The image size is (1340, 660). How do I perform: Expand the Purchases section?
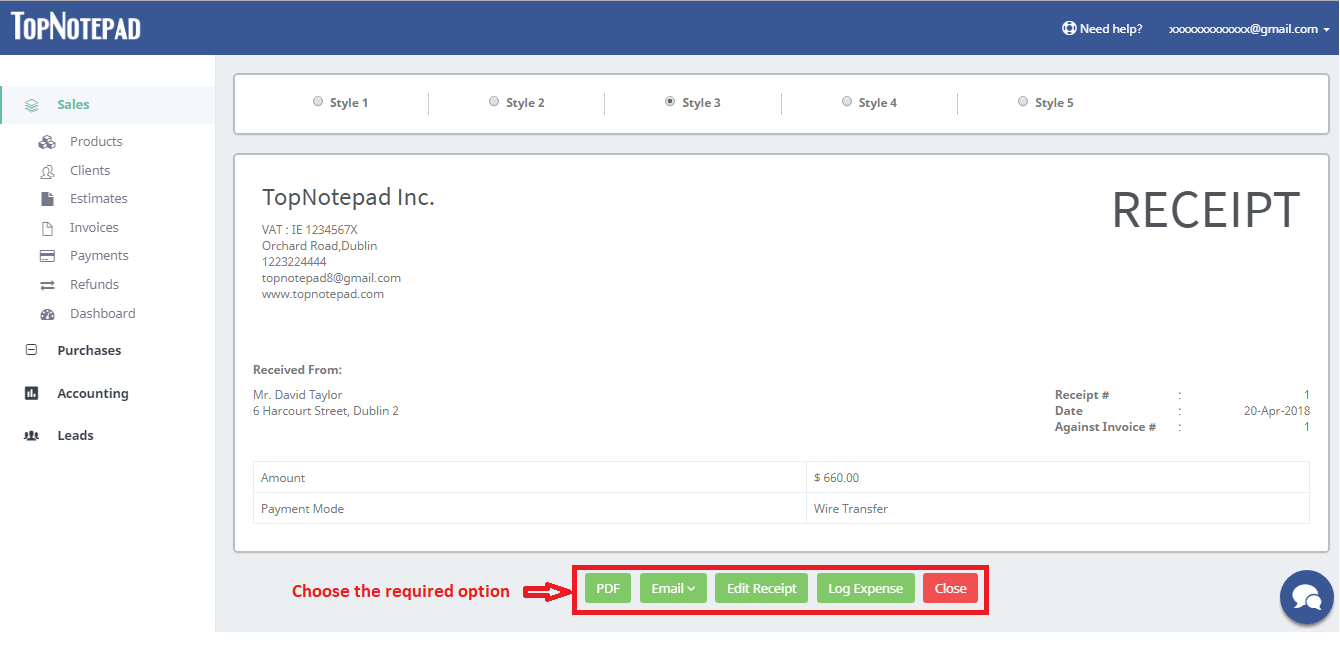point(88,351)
